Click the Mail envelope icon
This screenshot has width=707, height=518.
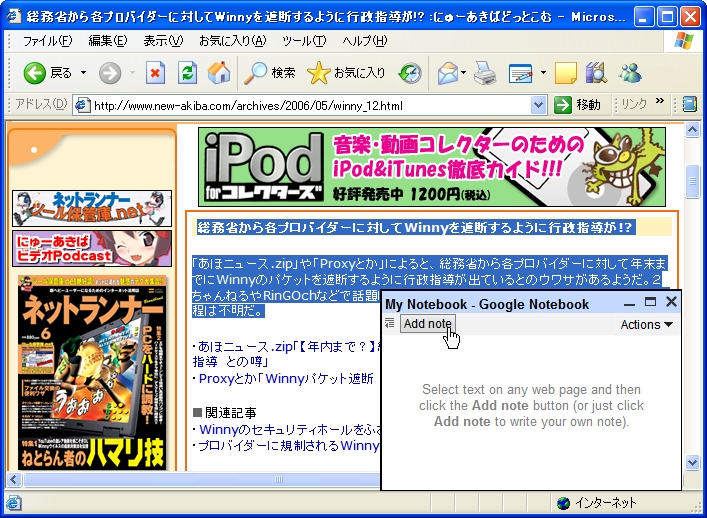(x=448, y=73)
